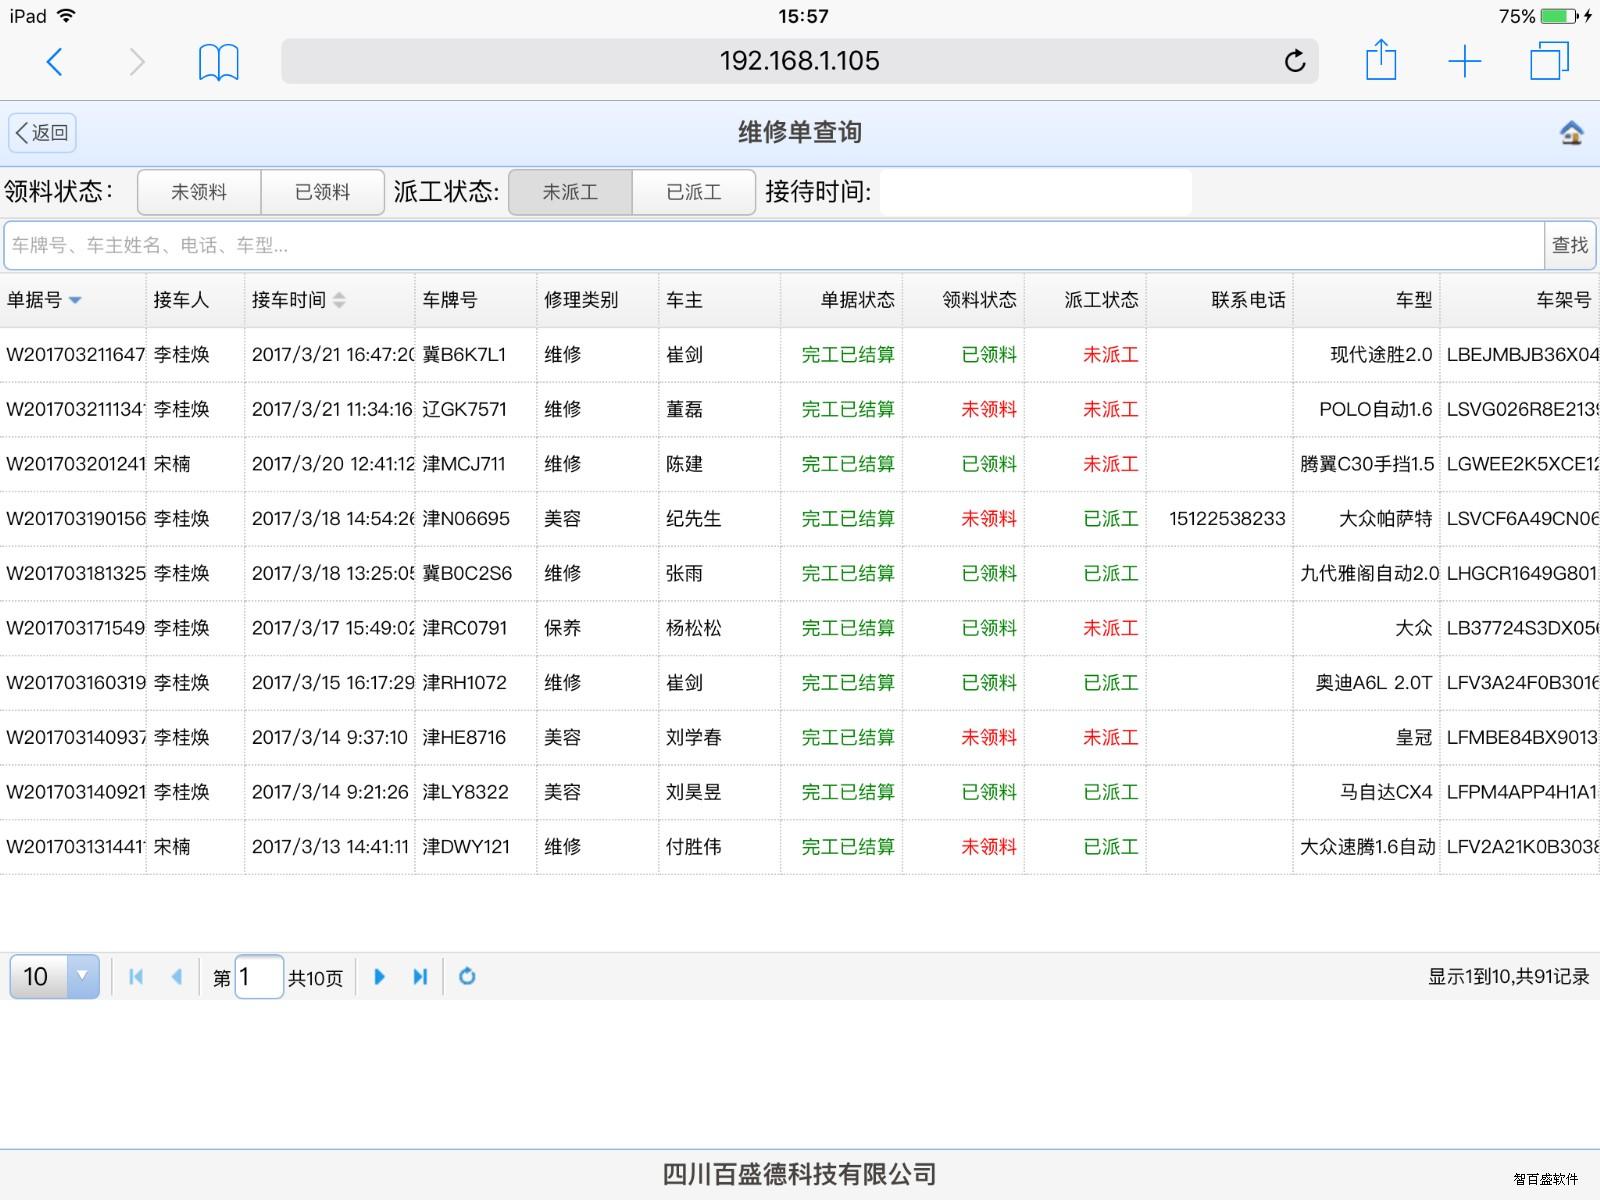This screenshot has width=1600, height=1200.
Task: Reload the page with refresh icon
Action: coord(1295,62)
